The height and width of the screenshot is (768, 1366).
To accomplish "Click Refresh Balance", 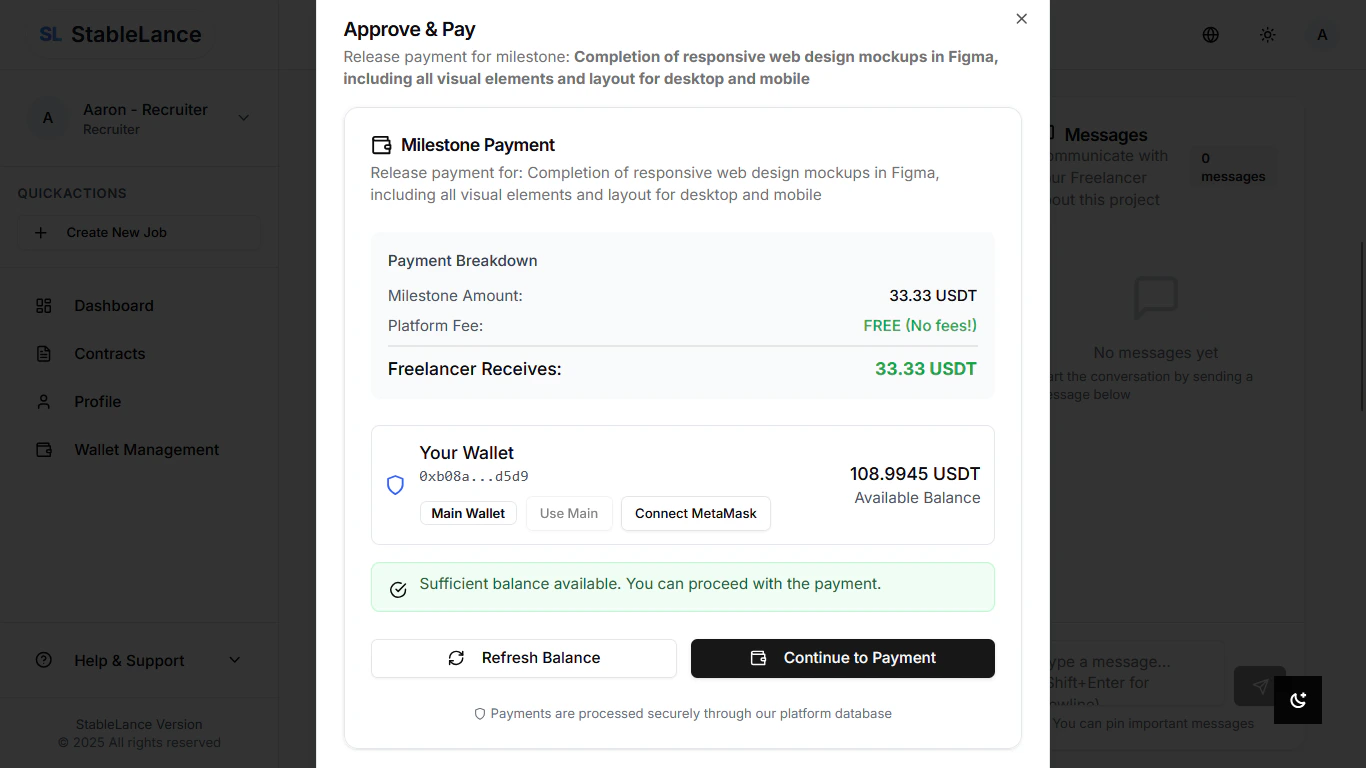I will click(523, 658).
